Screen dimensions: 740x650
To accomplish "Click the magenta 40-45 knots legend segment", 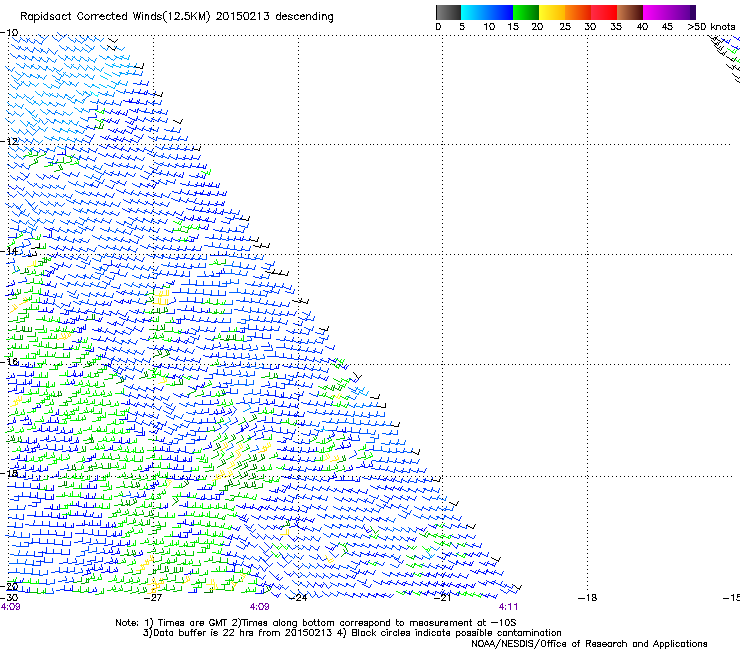I will coord(656,12).
